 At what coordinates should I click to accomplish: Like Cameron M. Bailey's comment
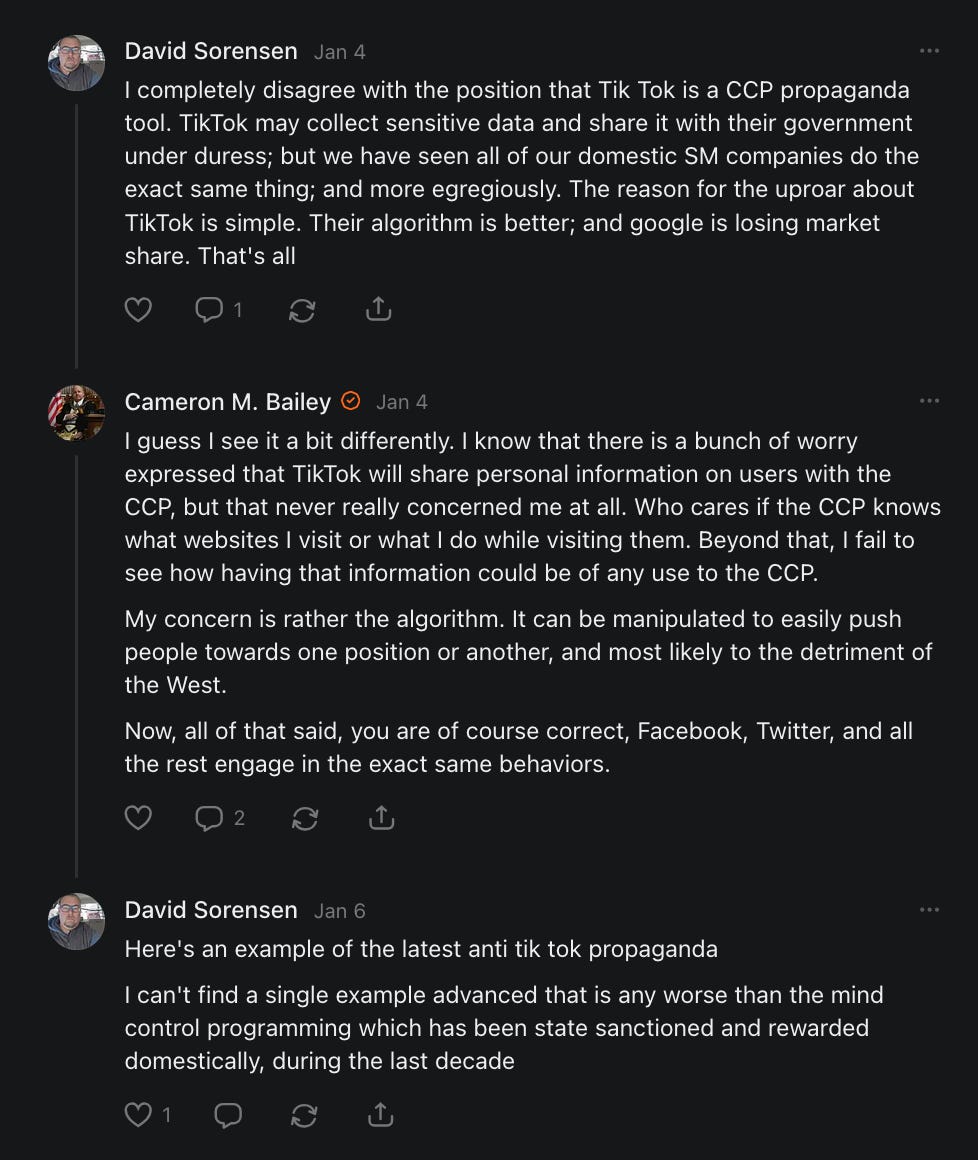pyautogui.click(x=138, y=818)
